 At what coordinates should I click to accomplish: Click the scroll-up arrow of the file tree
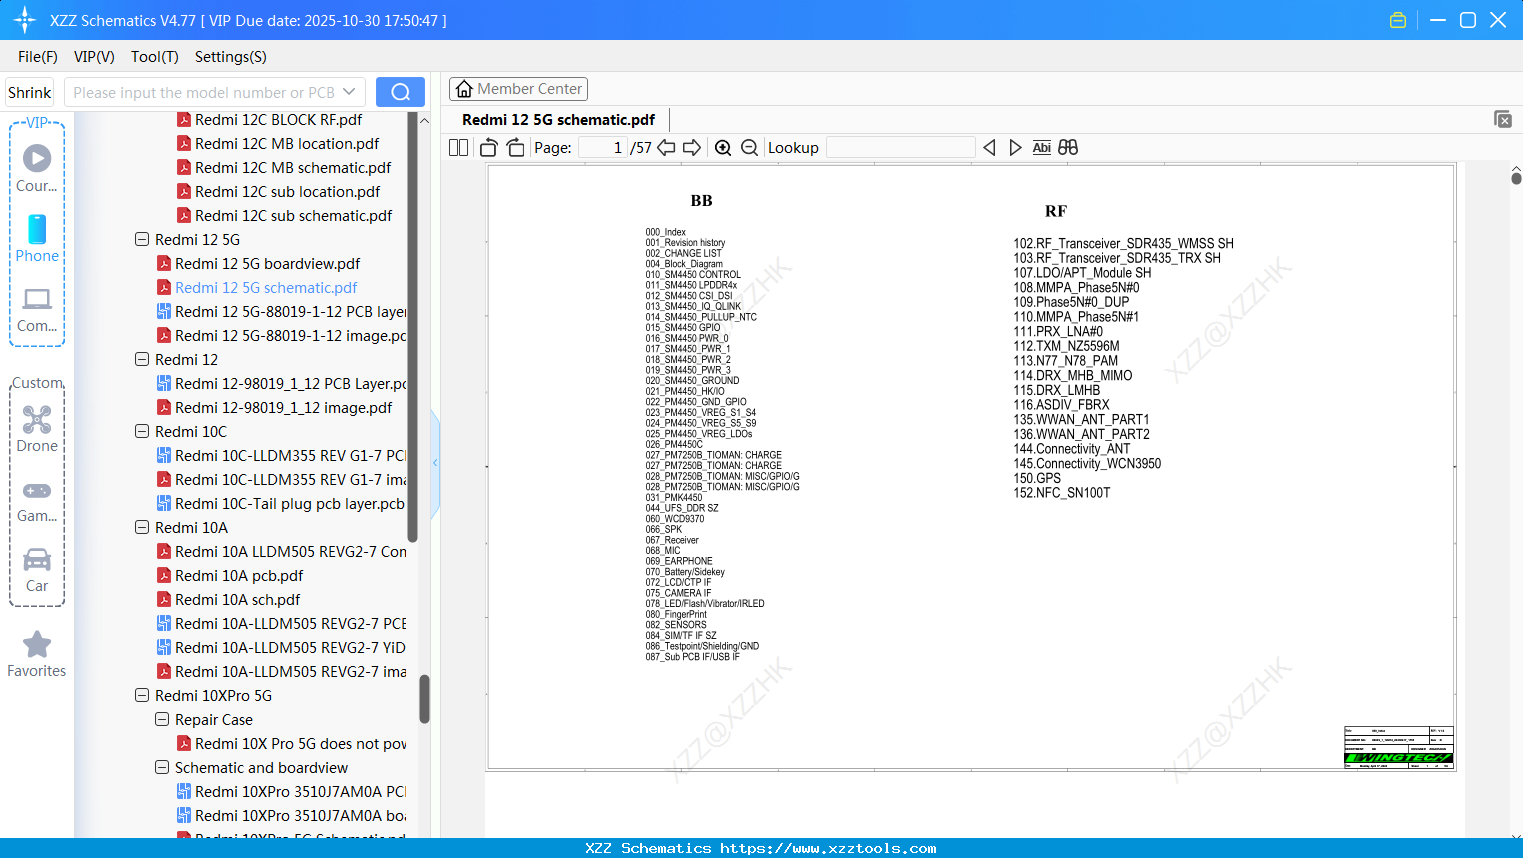click(424, 121)
